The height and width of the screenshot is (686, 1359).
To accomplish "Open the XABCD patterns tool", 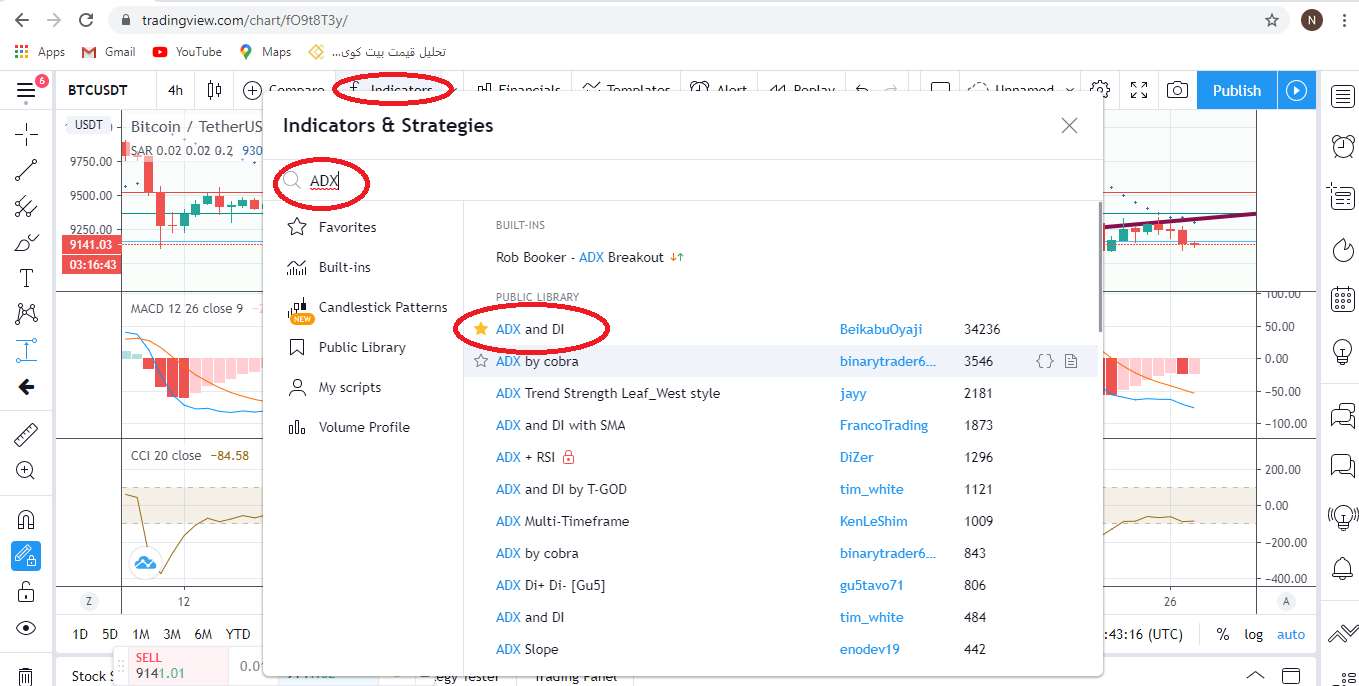I will pyautogui.click(x=26, y=314).
